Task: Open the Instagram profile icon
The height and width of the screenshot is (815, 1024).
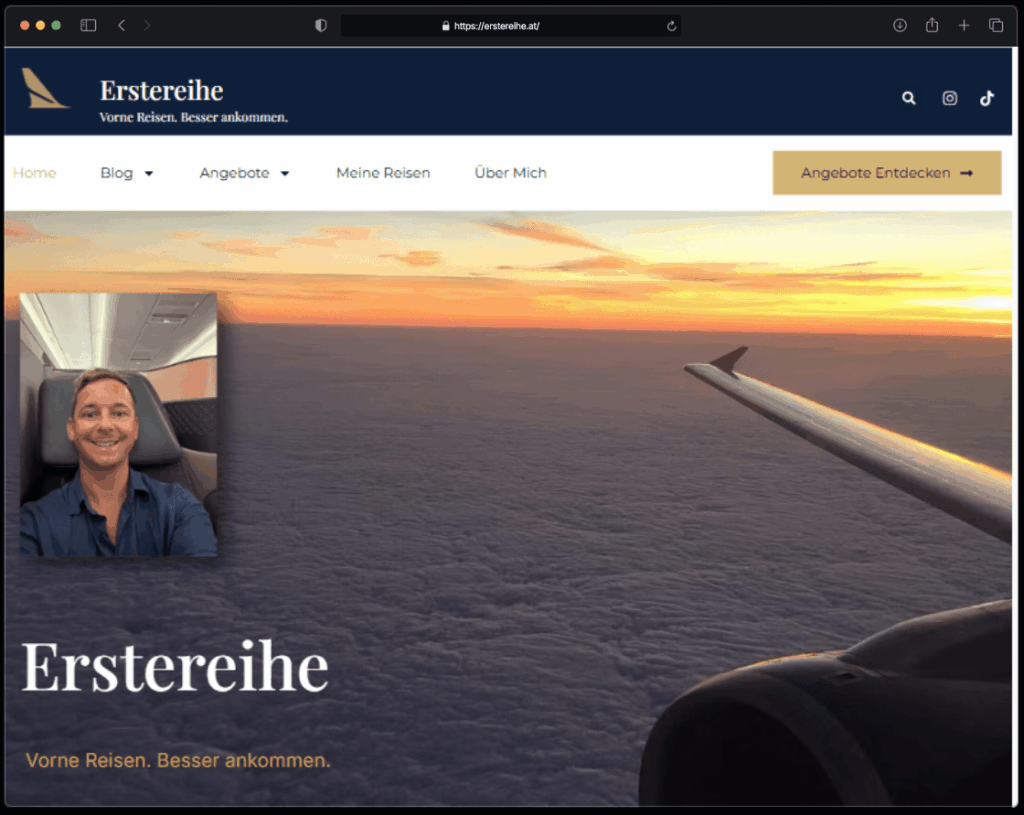Action: (948, 98)
